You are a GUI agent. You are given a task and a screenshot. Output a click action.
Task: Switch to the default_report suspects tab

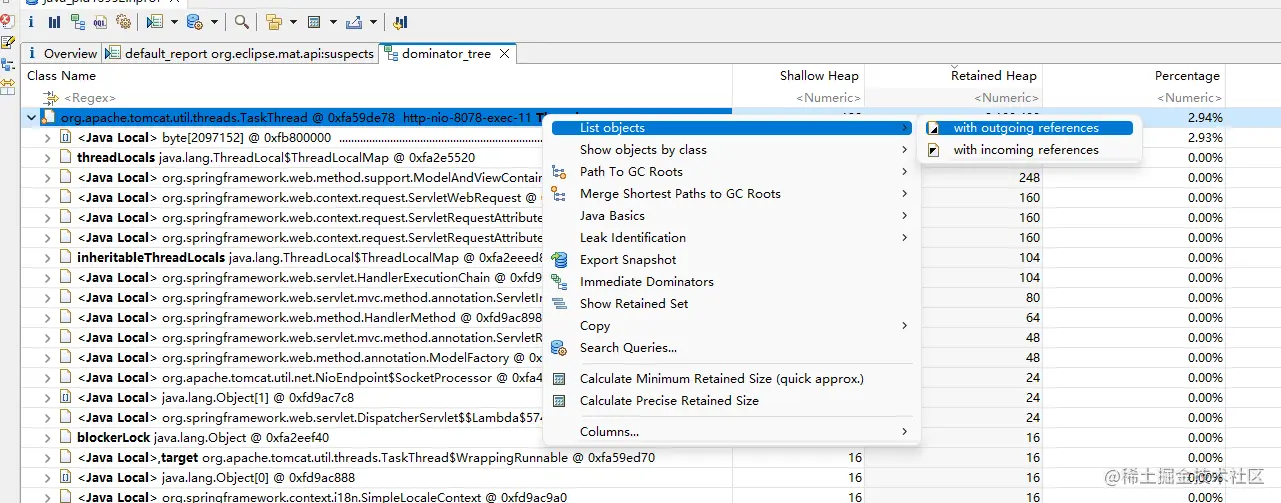tap(240, 54)
